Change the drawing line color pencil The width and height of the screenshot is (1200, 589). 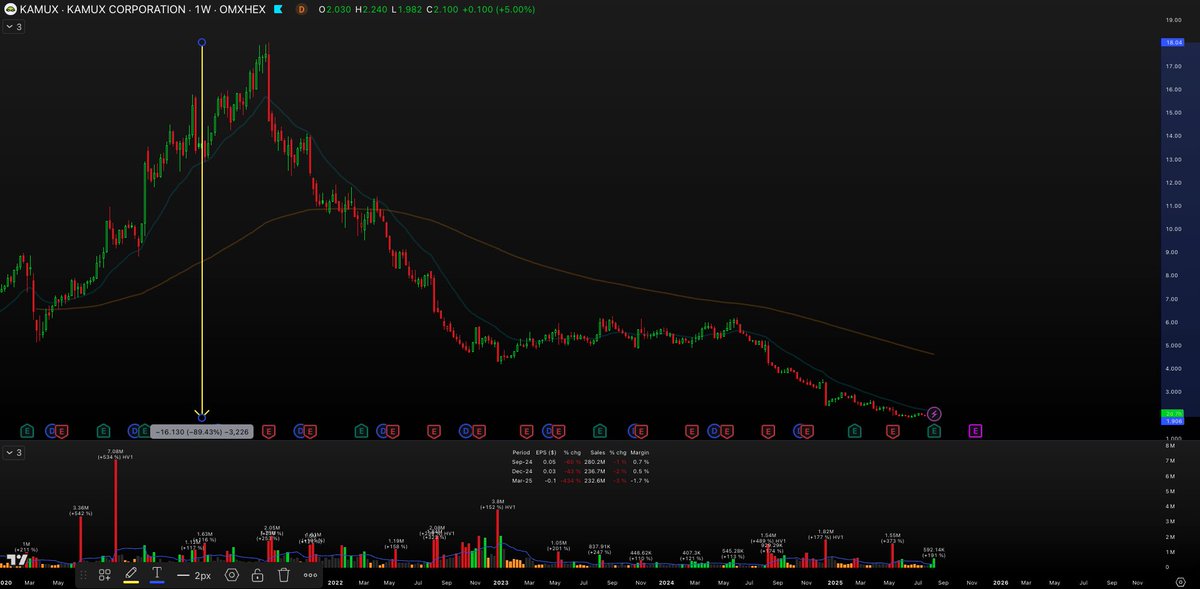point(131,575)
